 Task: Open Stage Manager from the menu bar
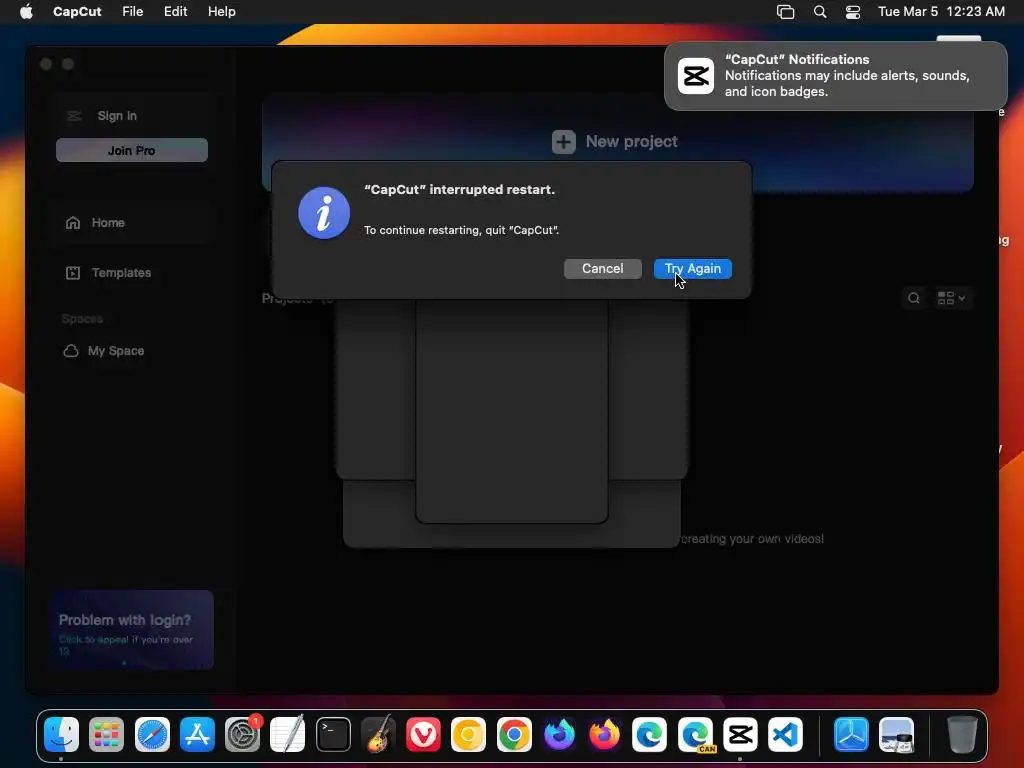coord(785,12)
